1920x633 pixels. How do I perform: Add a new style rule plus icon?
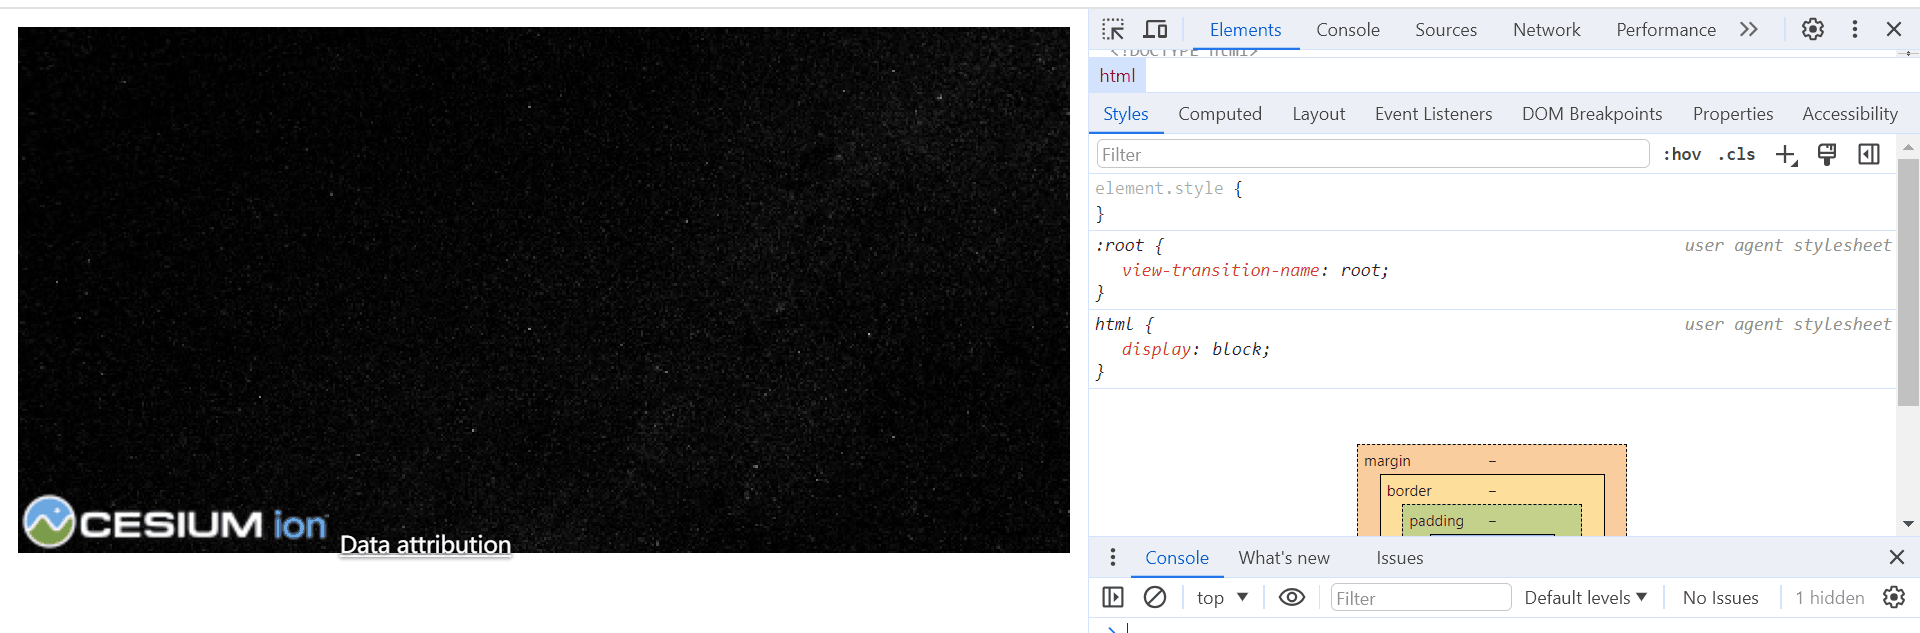1786,154
